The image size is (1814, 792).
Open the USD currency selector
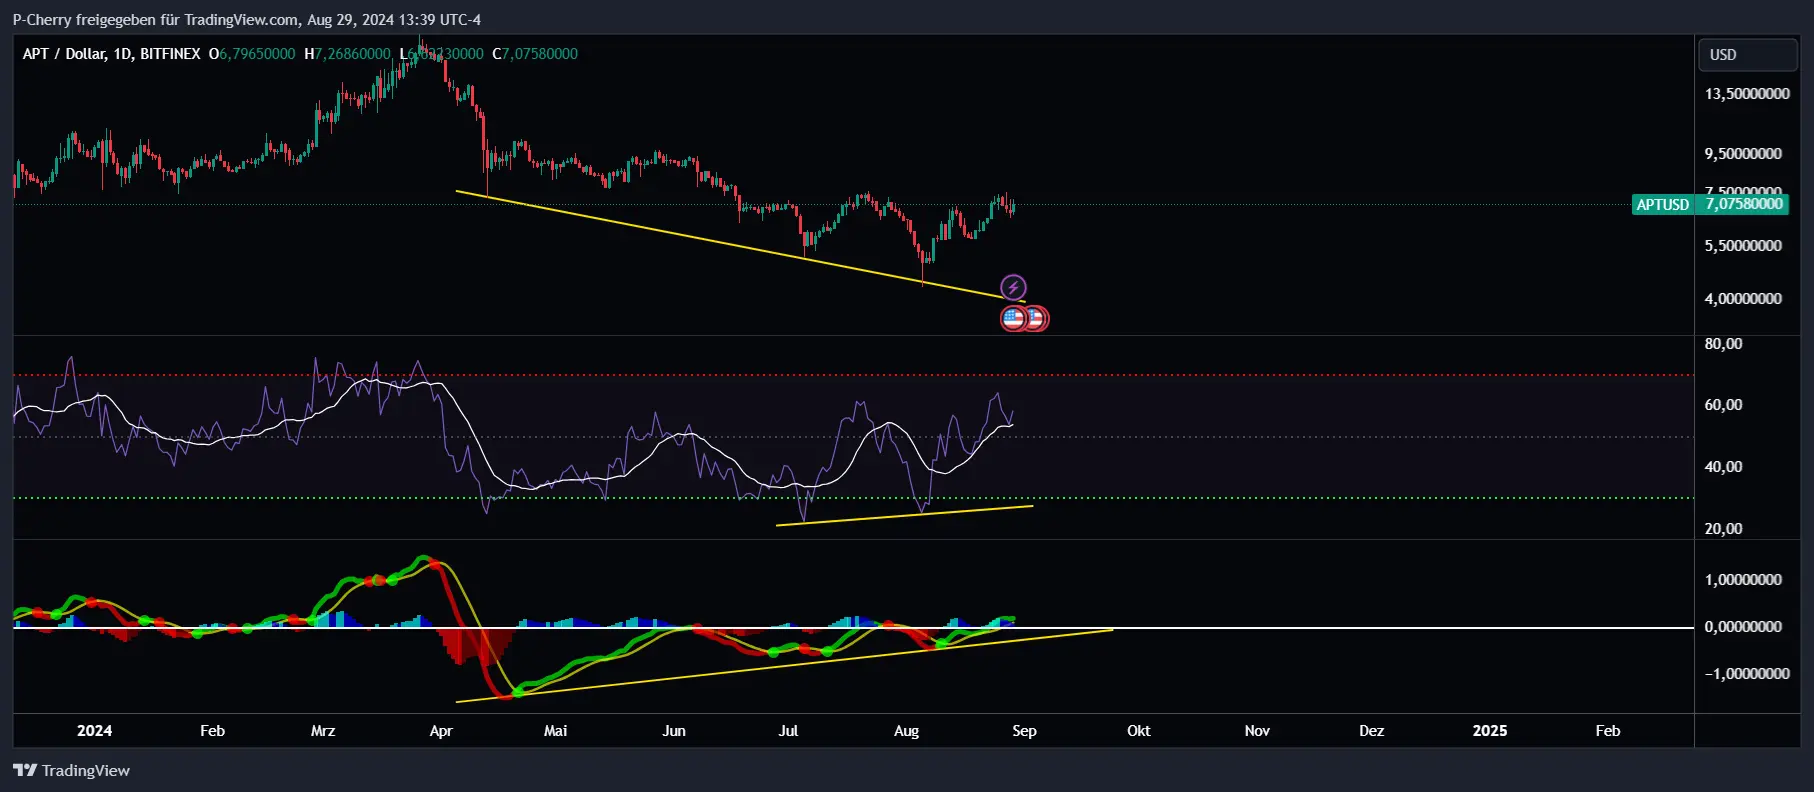pos(1747,55)
